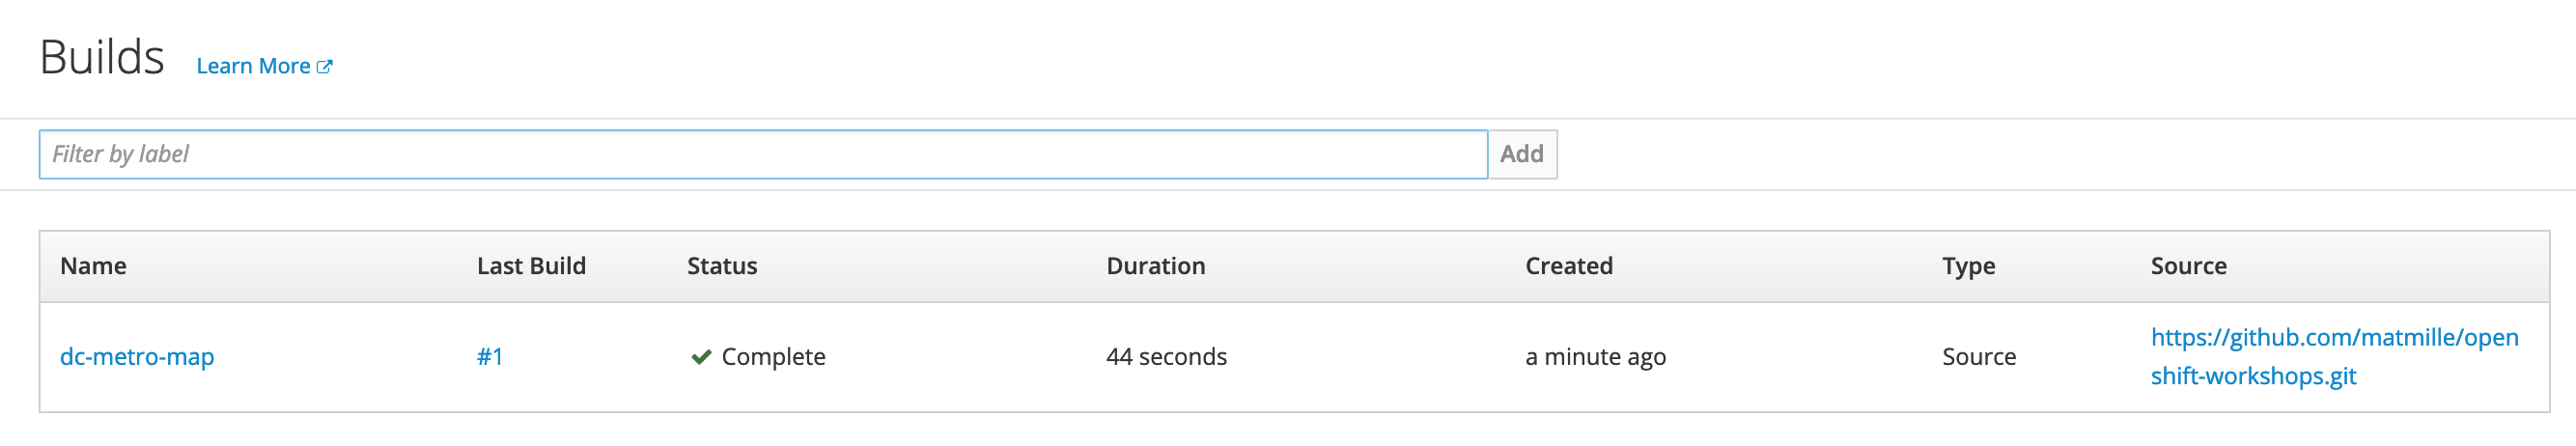Click the Add filter button
Screen dimensions: 2576x446
[x=1522, y=154]
